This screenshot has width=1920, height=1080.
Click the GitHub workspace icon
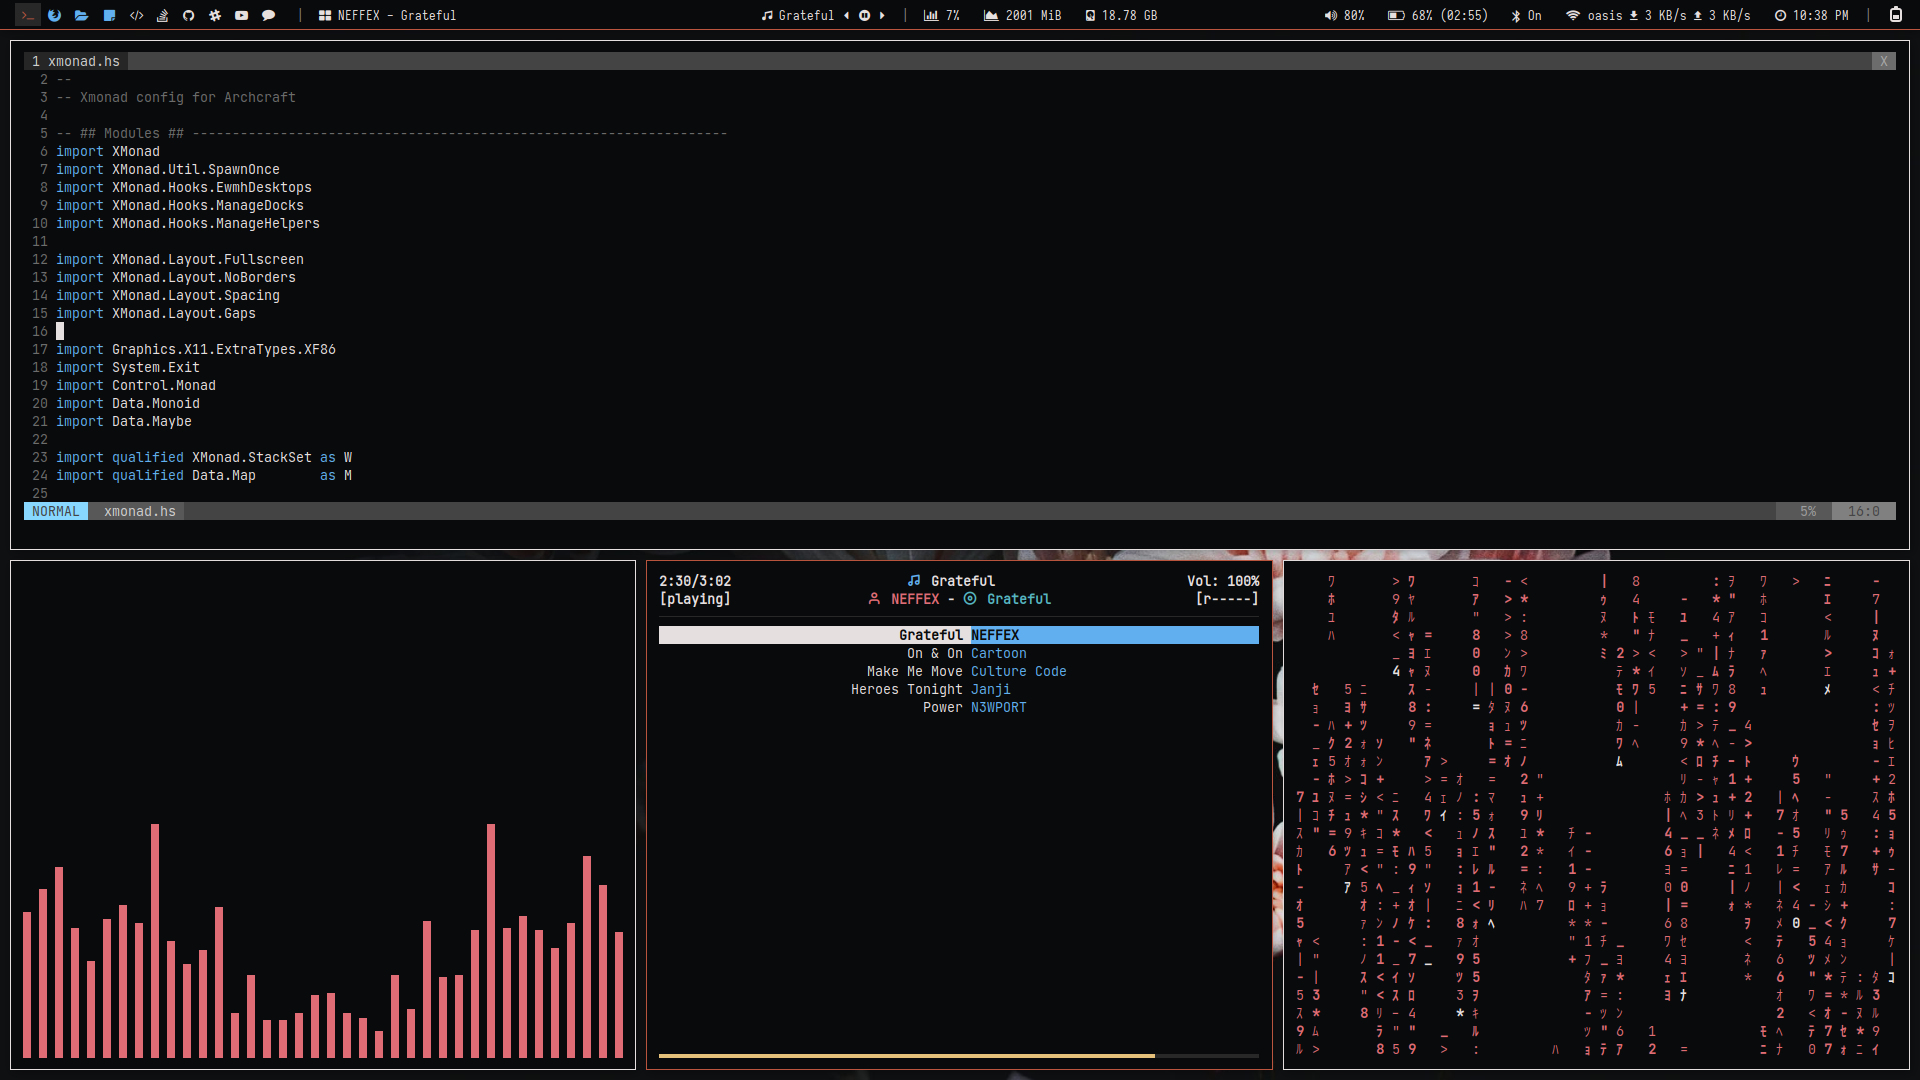coord(188,15)
